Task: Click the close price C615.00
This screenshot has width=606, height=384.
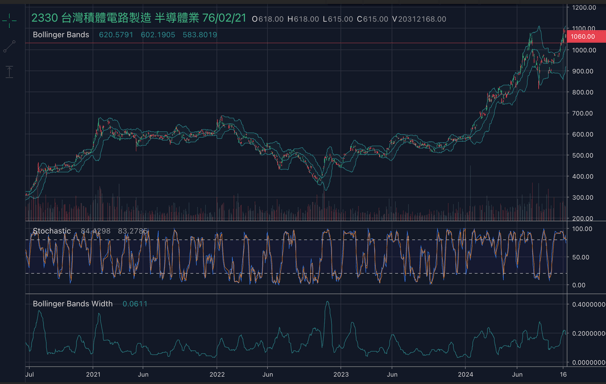Action: [x=373, y=19]
